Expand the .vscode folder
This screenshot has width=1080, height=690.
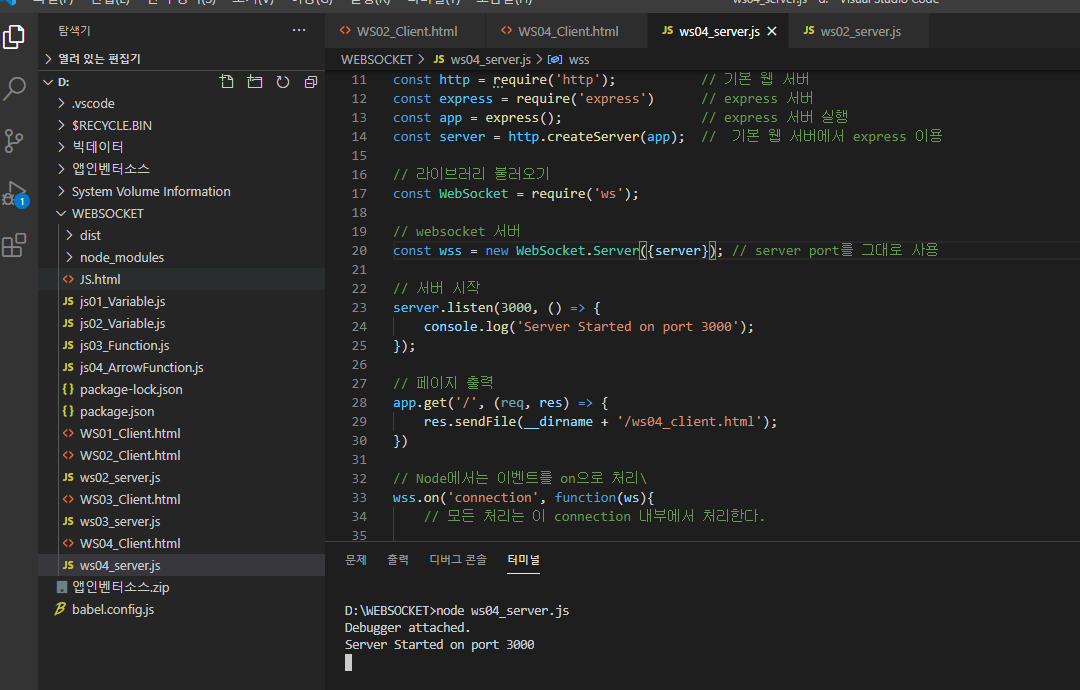(x=181, y=103)
